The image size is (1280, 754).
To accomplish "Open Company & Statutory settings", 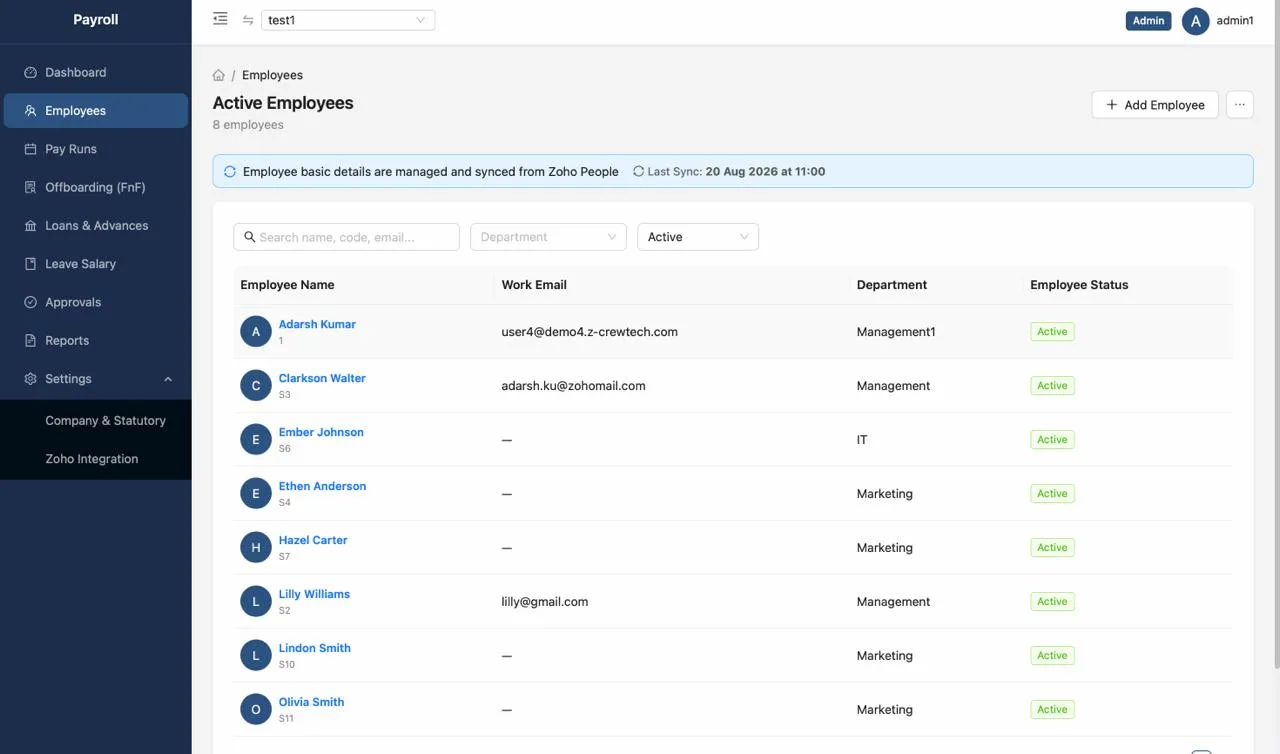I will click(x=96, y=421).
